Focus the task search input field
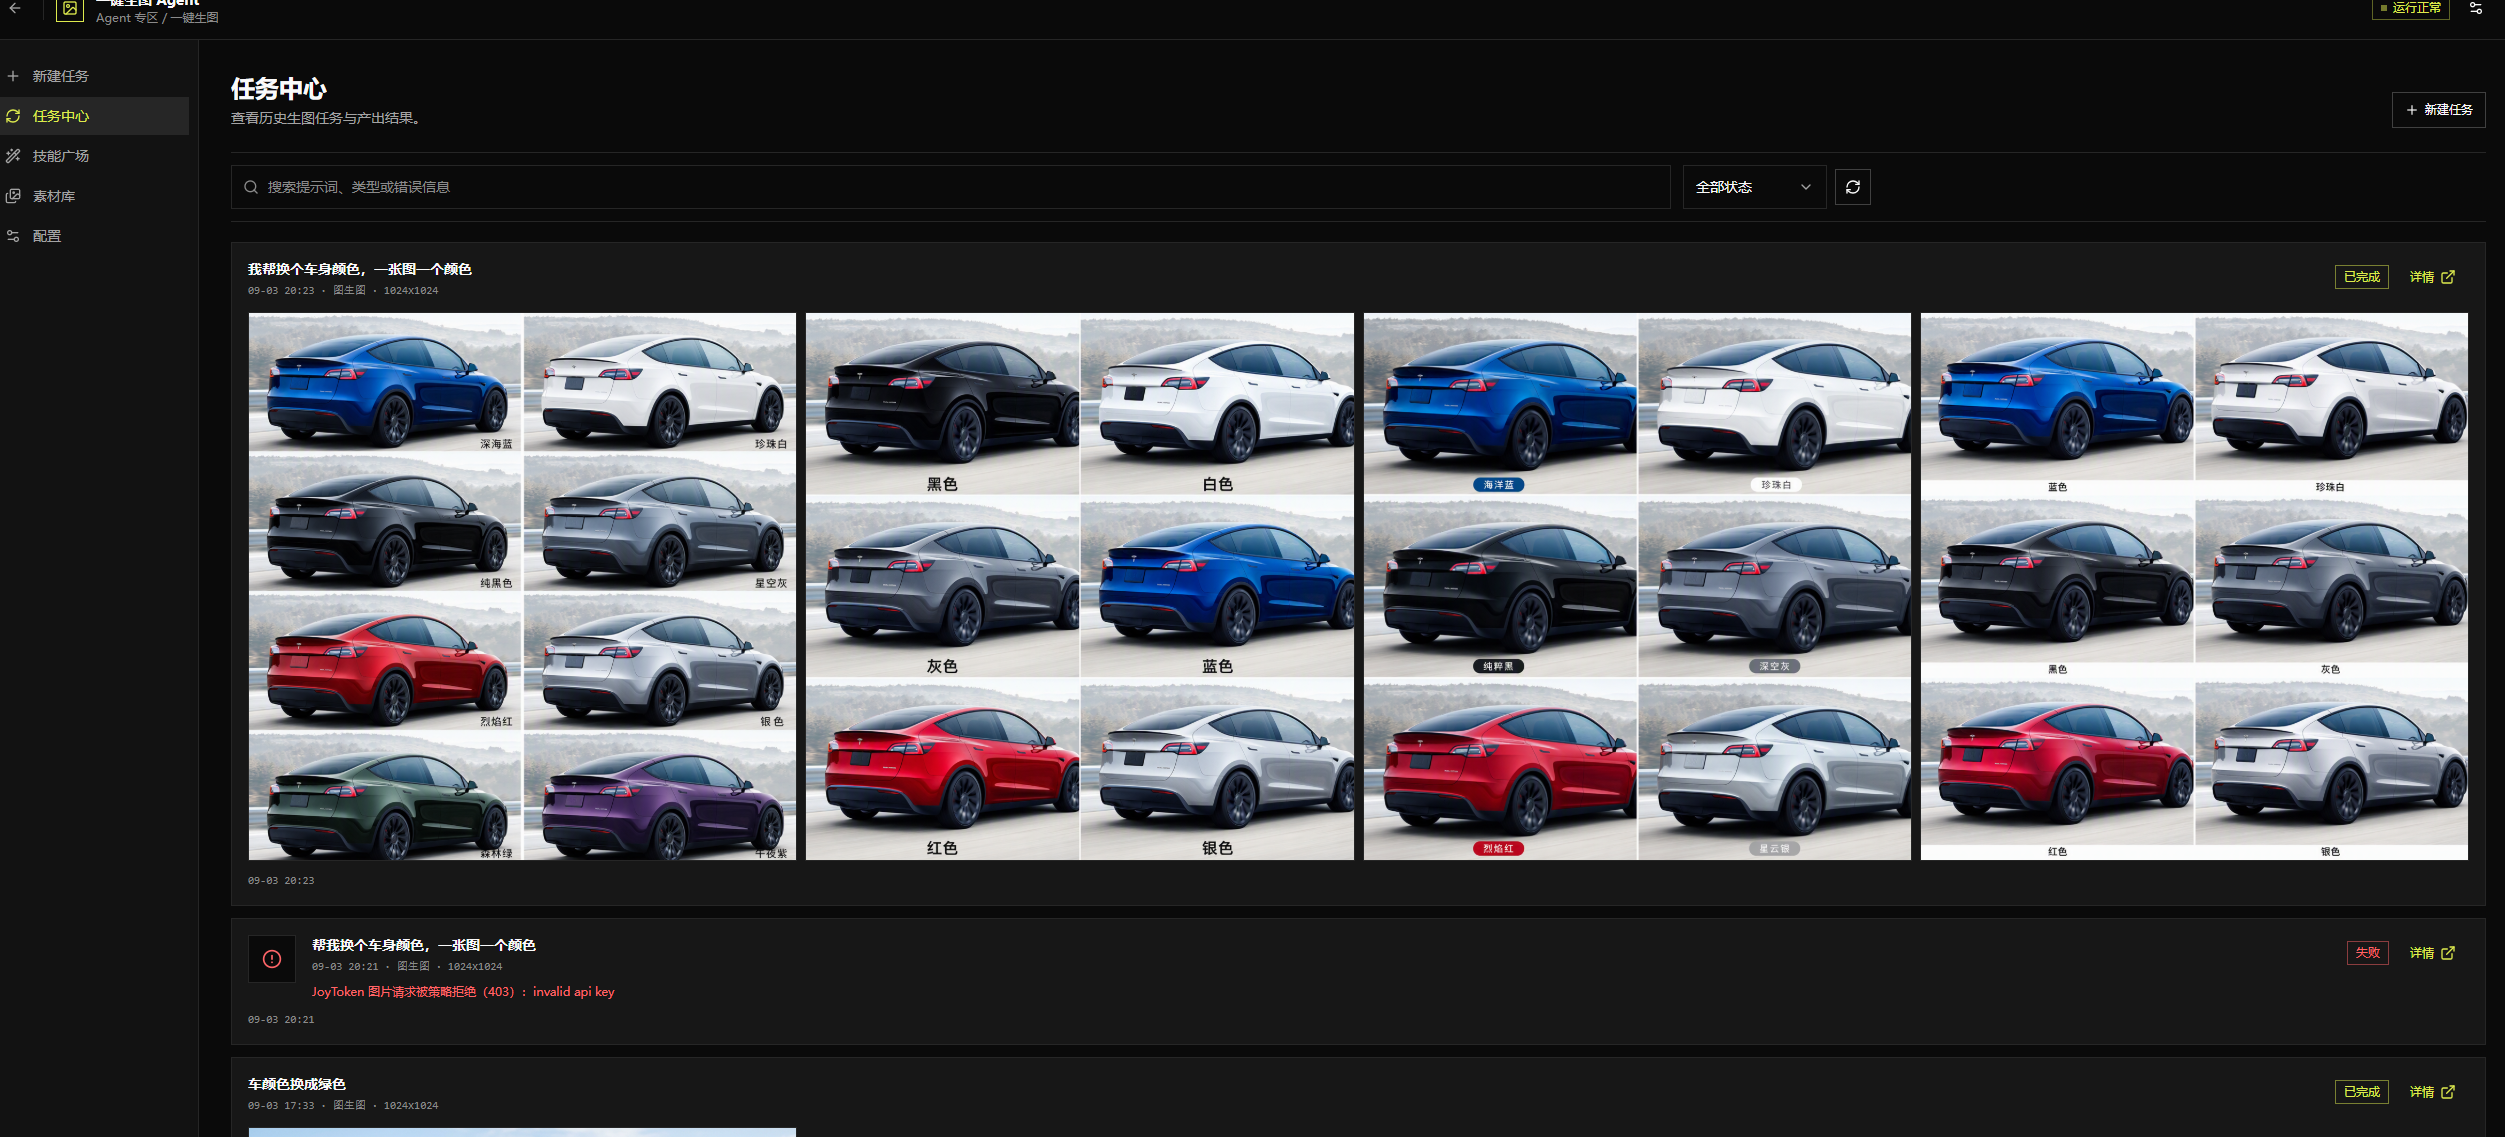Screen dimensions: 2505x1137 950,187
